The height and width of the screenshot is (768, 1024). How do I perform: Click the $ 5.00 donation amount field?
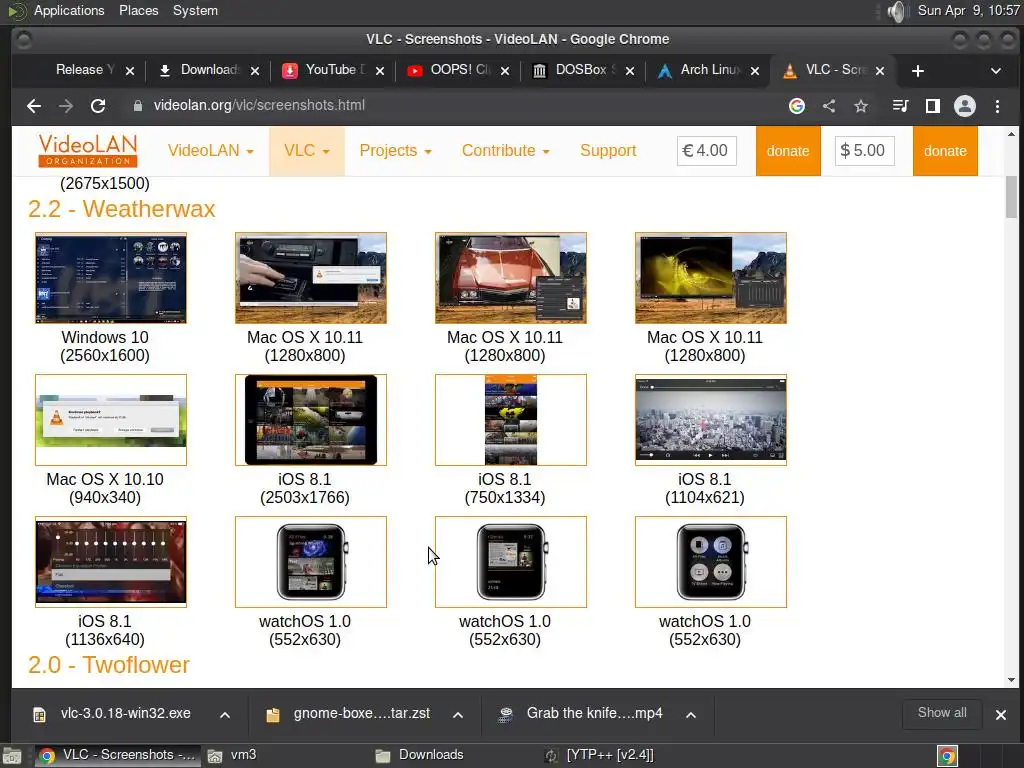864,151
